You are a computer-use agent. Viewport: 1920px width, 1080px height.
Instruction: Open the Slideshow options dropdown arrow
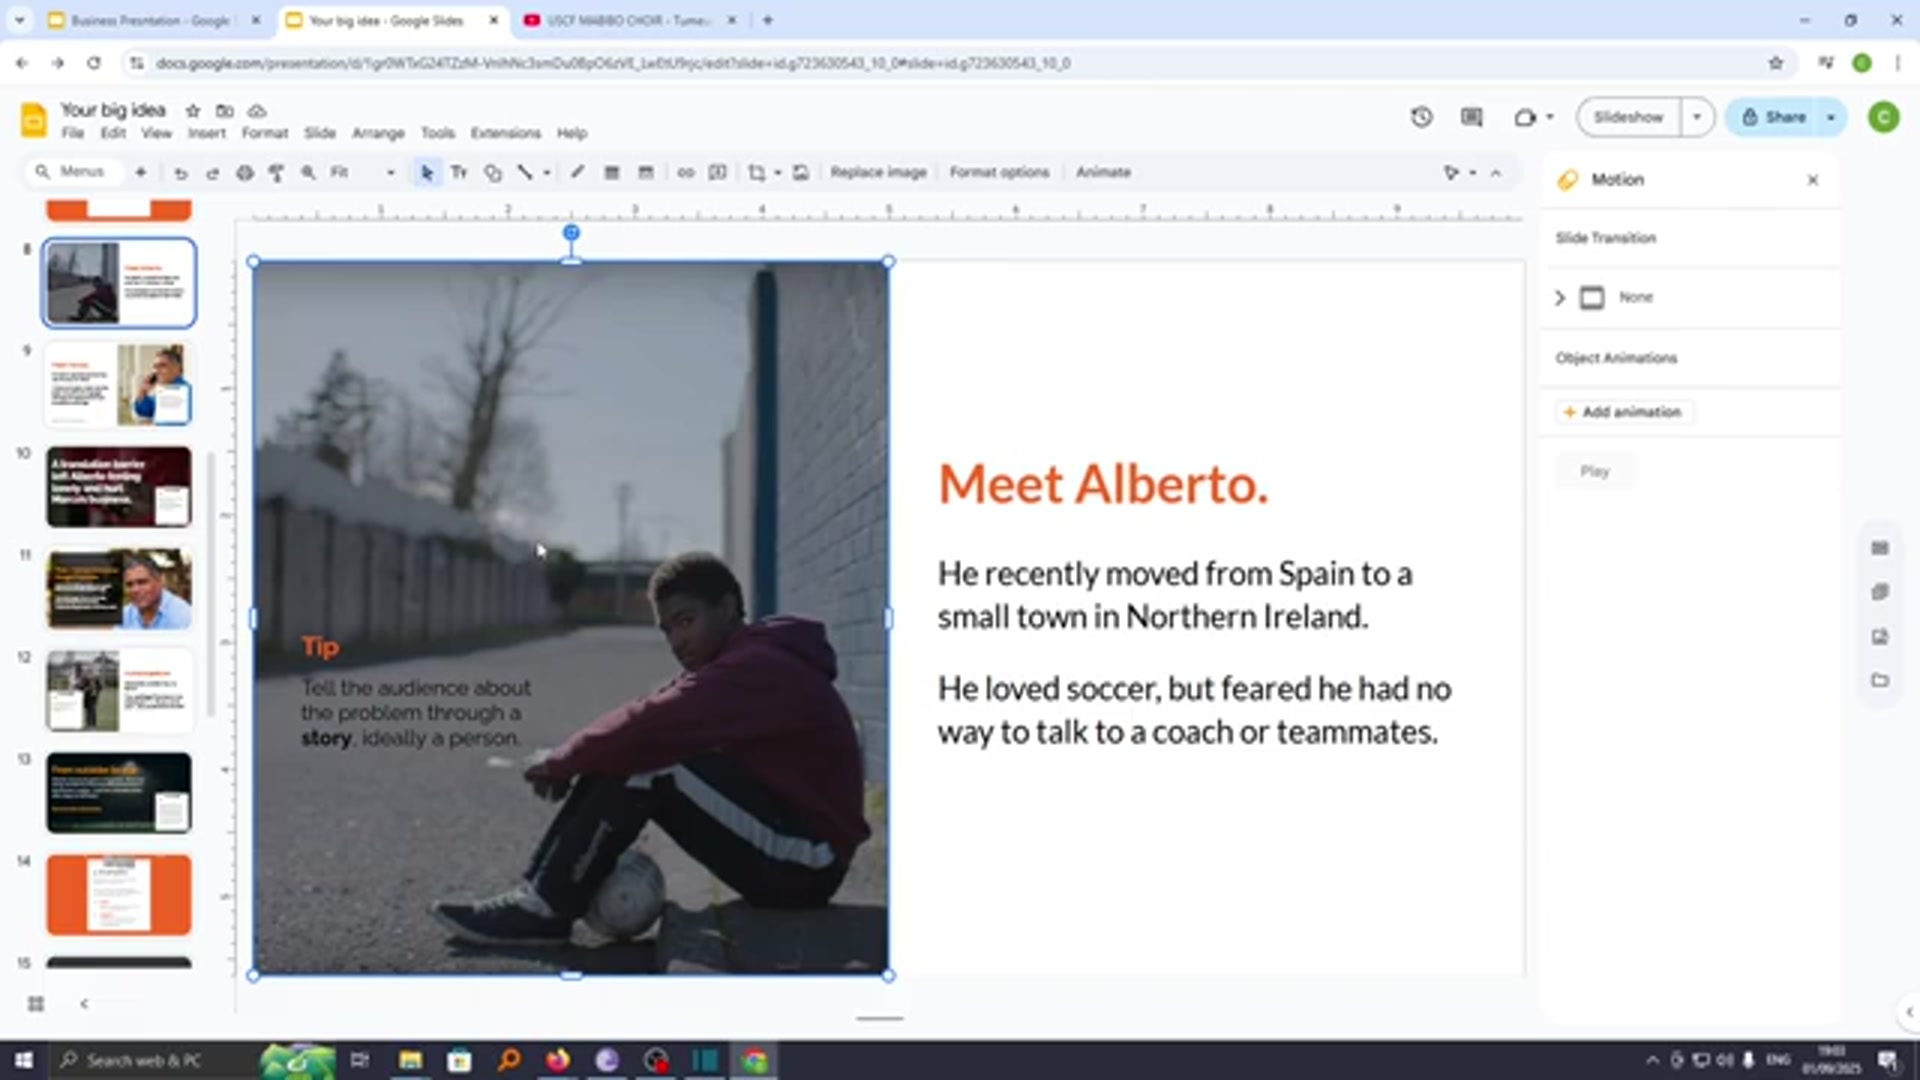click(1695, 116)
